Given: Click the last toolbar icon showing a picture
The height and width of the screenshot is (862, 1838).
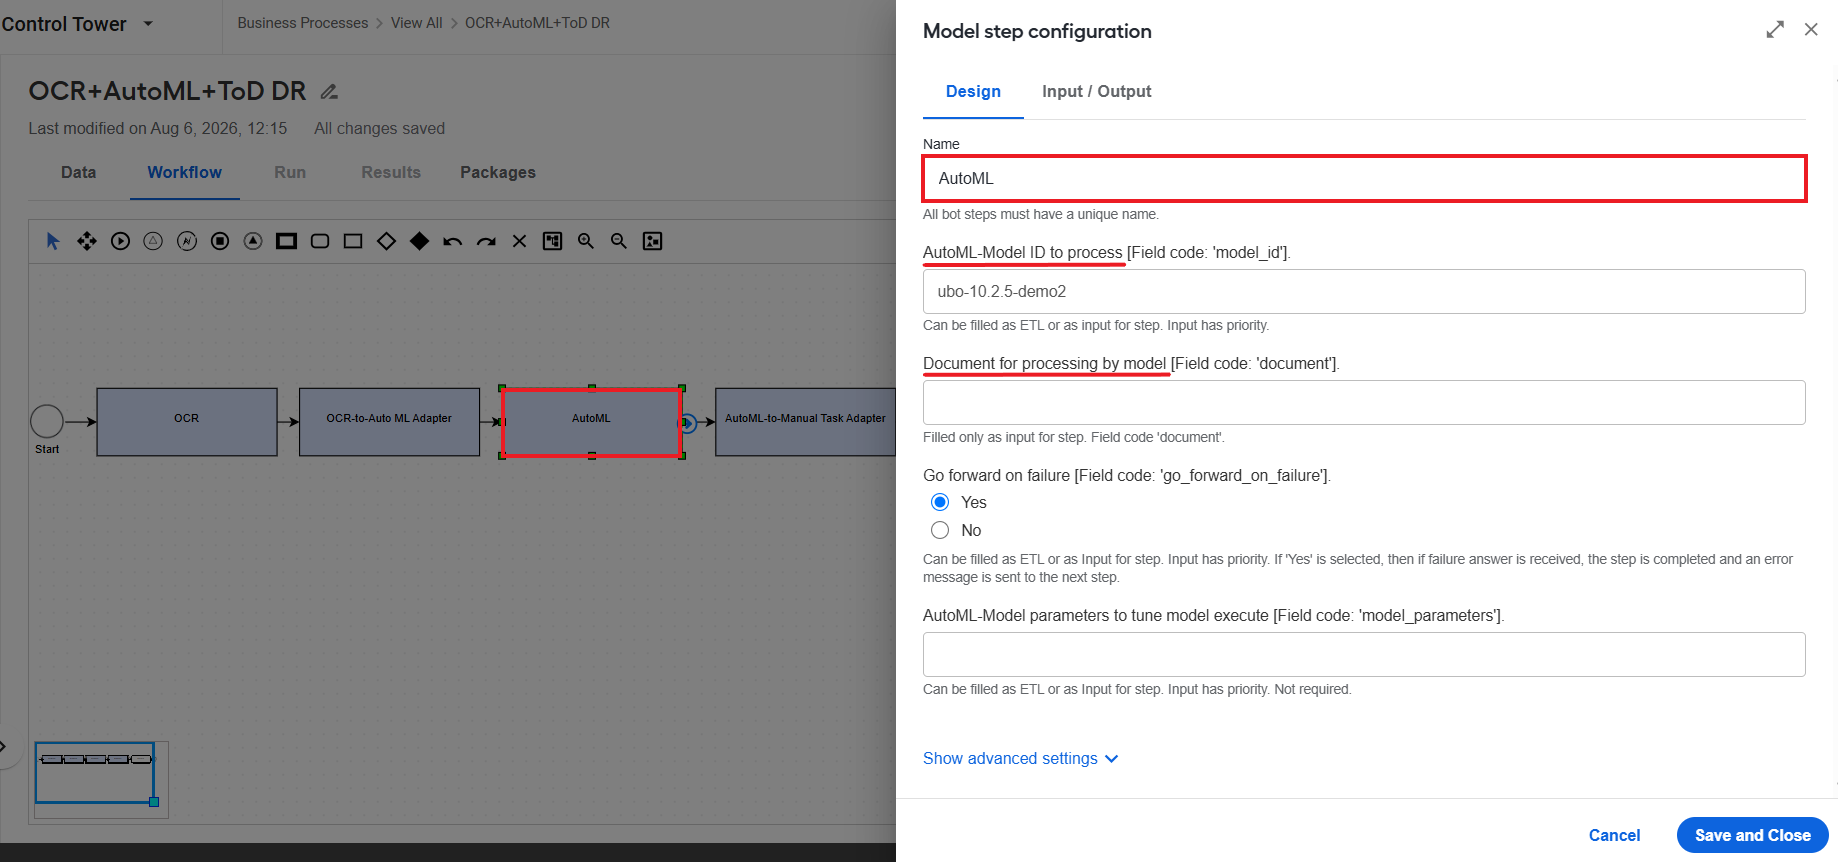Looking at the screenshot, I should pyautogui.click(x=652, y=241).
